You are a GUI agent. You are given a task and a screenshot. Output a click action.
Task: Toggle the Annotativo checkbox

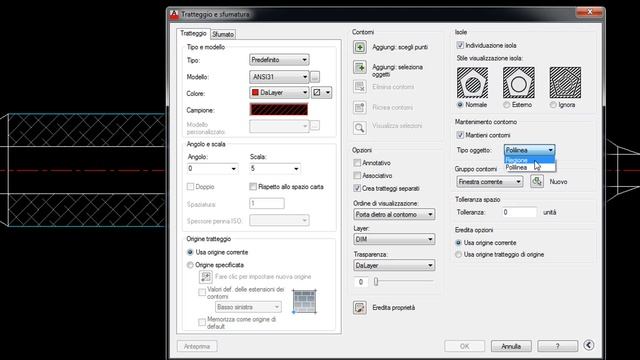(x=357, y=163)
